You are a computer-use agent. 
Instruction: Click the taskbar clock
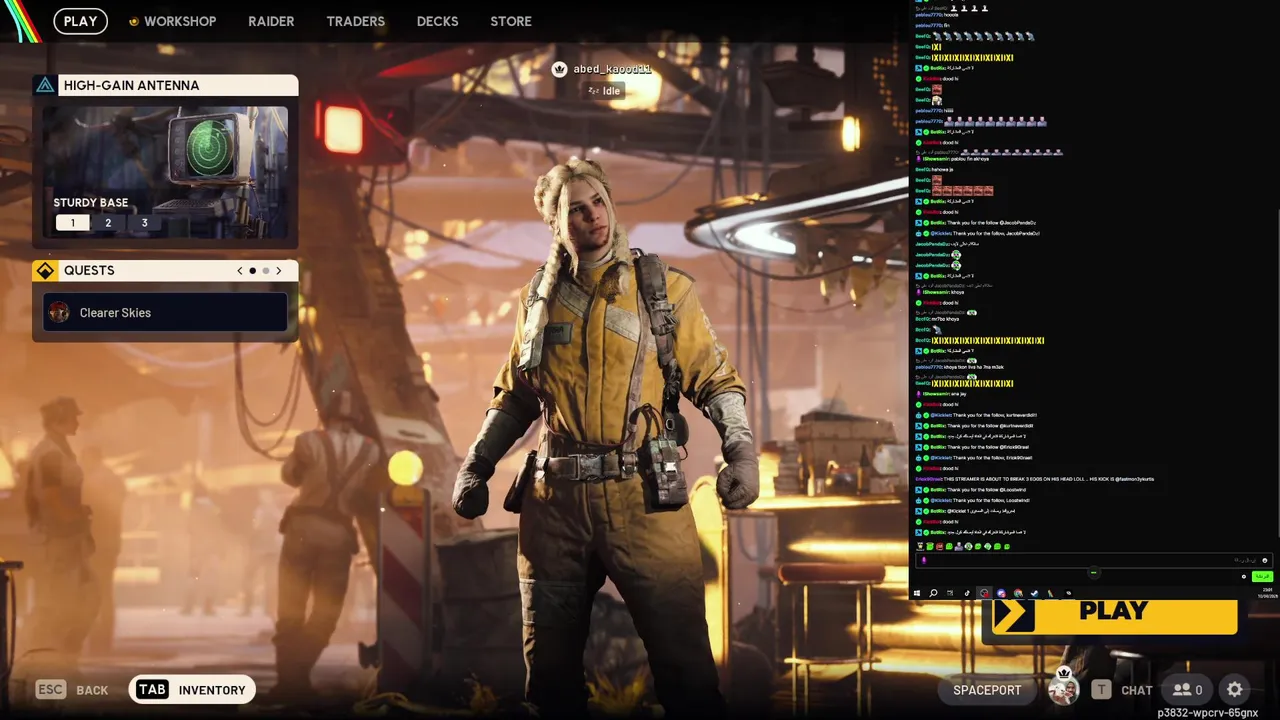[1268, 592]
